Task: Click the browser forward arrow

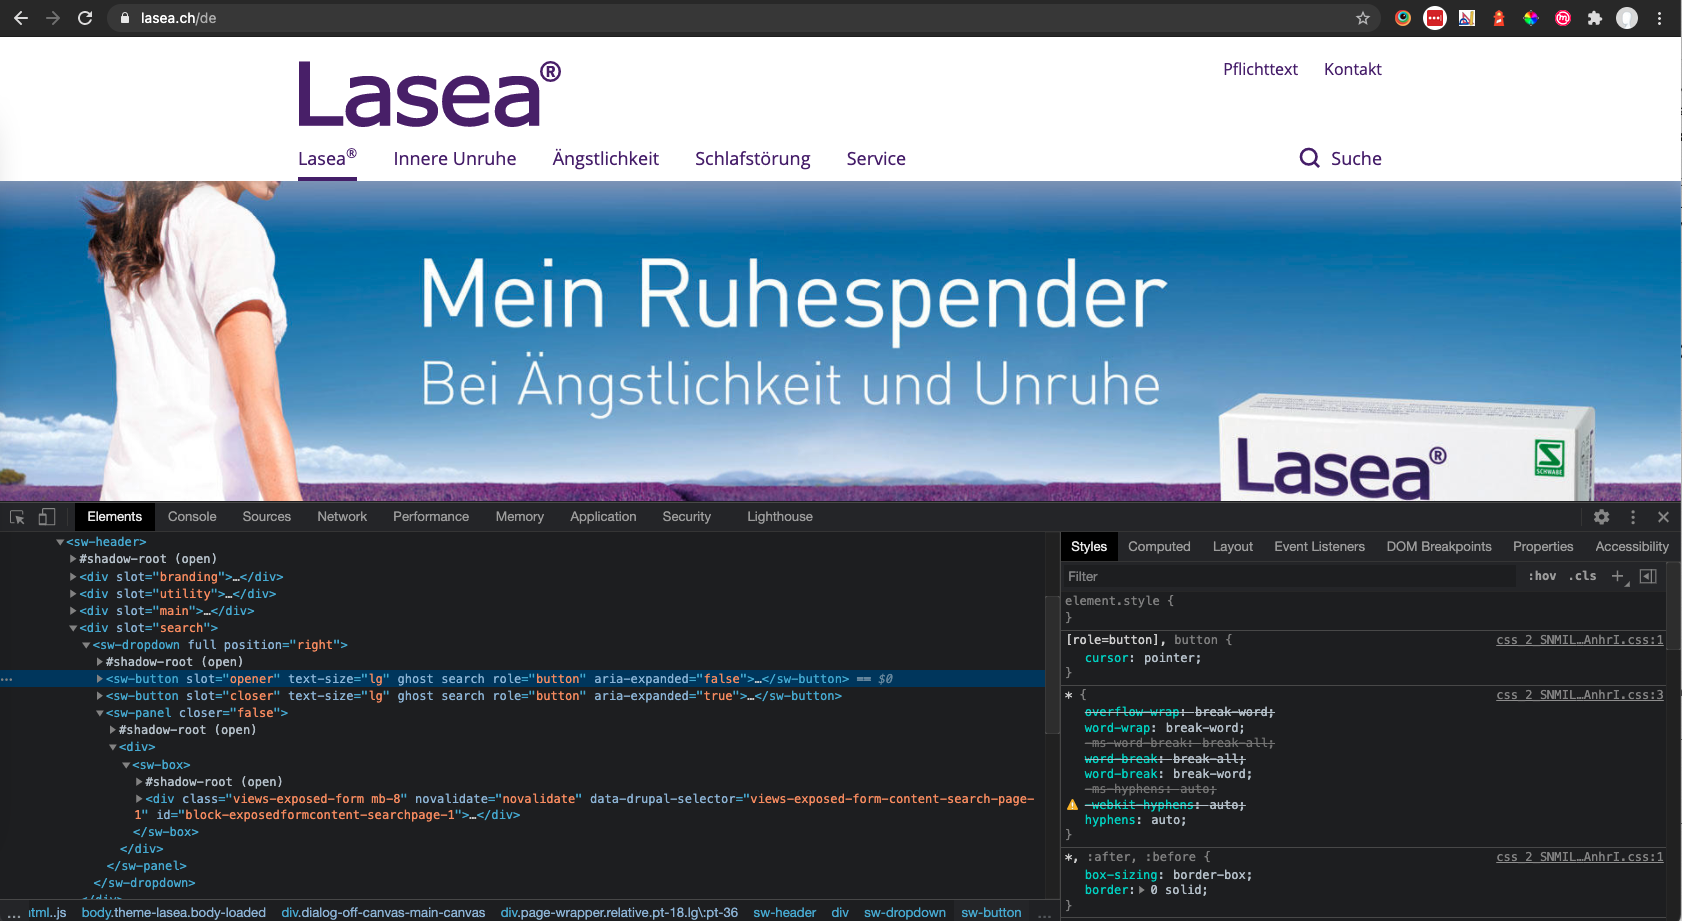Action: [53, 18]
